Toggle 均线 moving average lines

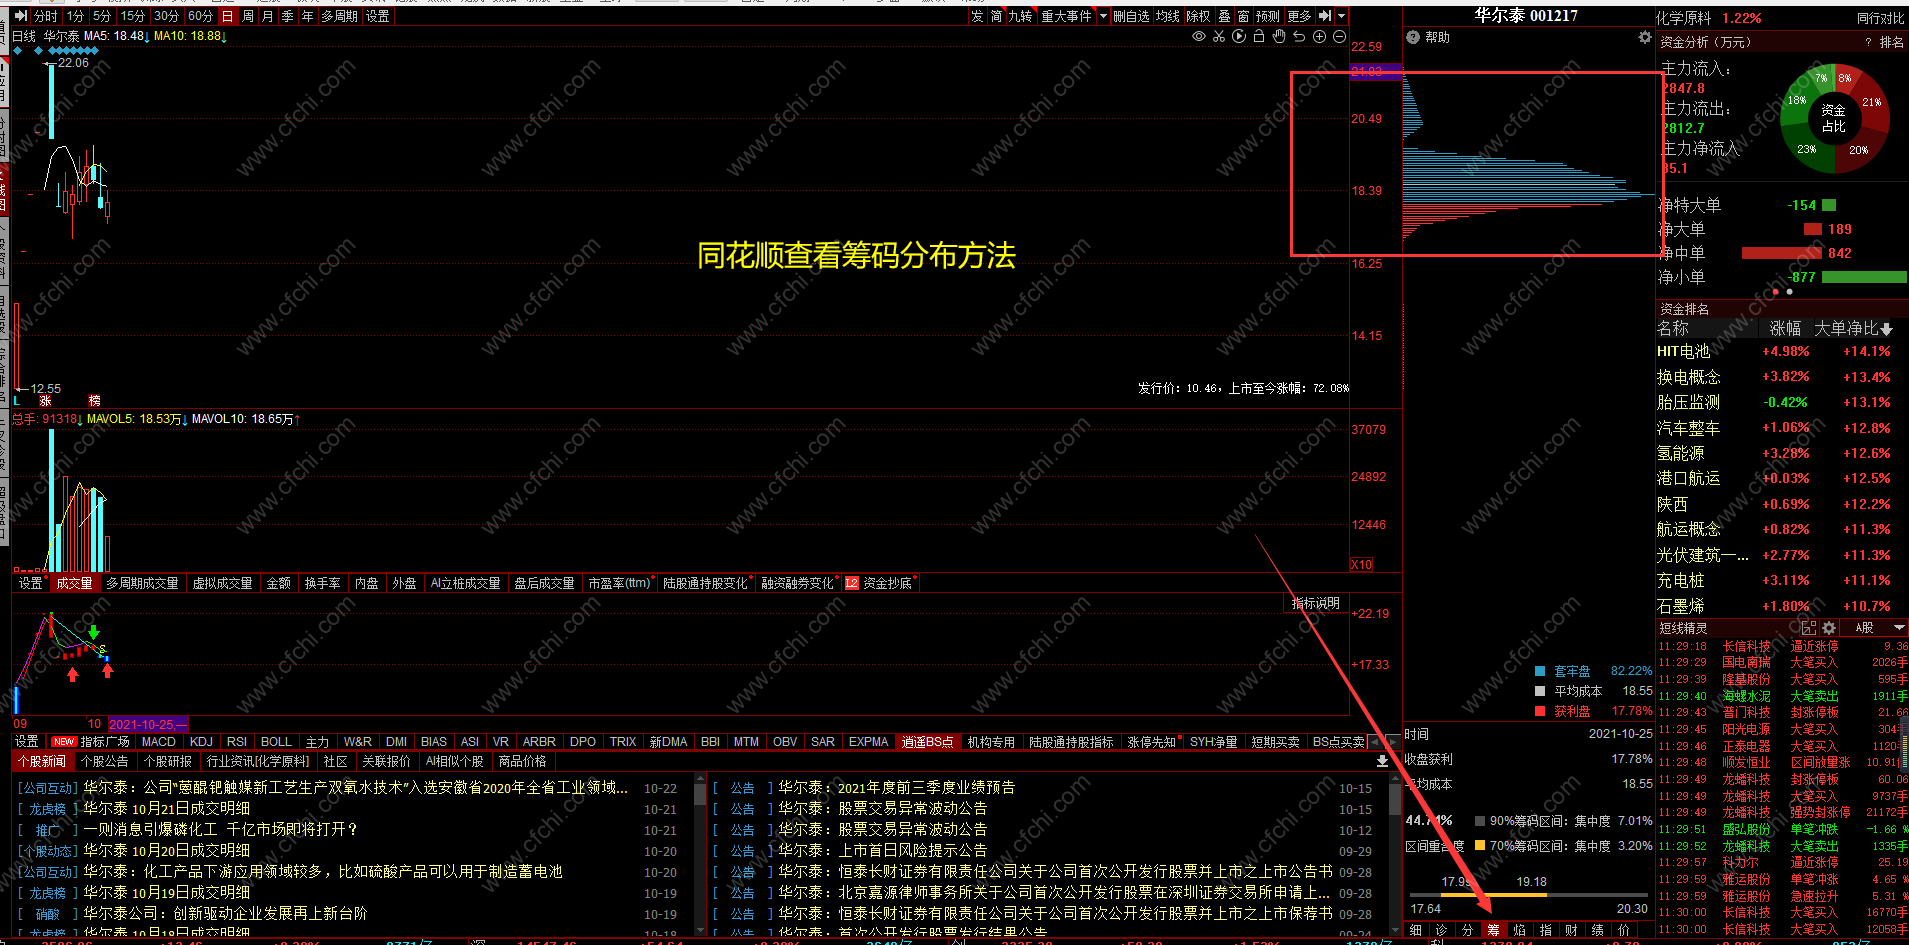(x=1168, y=16)
